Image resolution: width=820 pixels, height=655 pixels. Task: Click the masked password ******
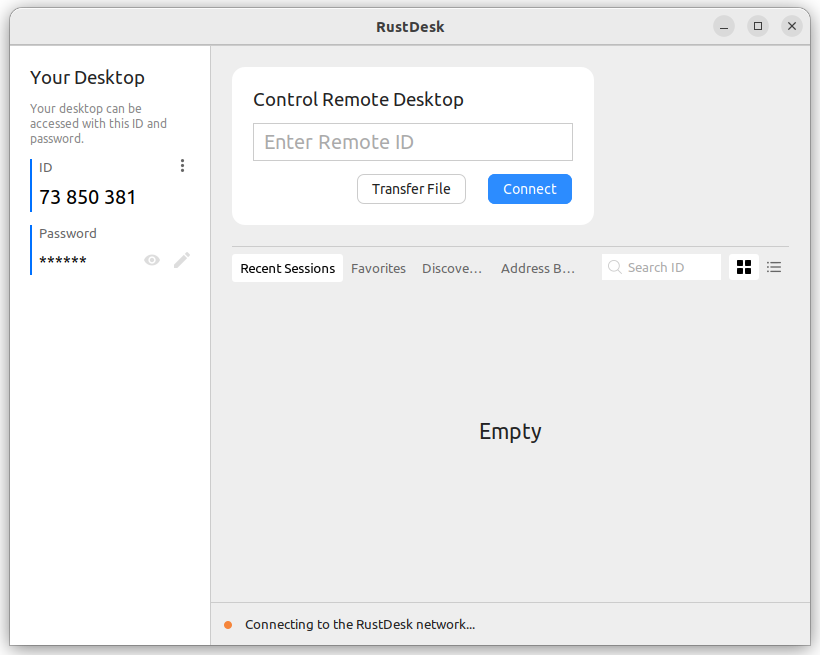click(63, 260)
